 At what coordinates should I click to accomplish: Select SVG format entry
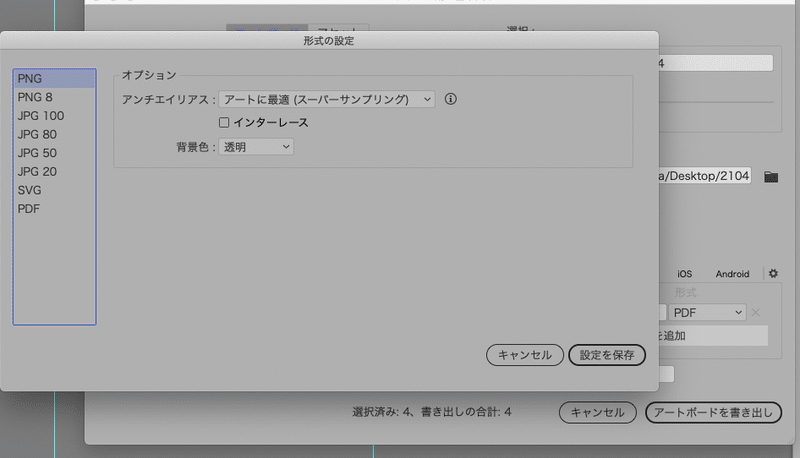coord(54,190)
